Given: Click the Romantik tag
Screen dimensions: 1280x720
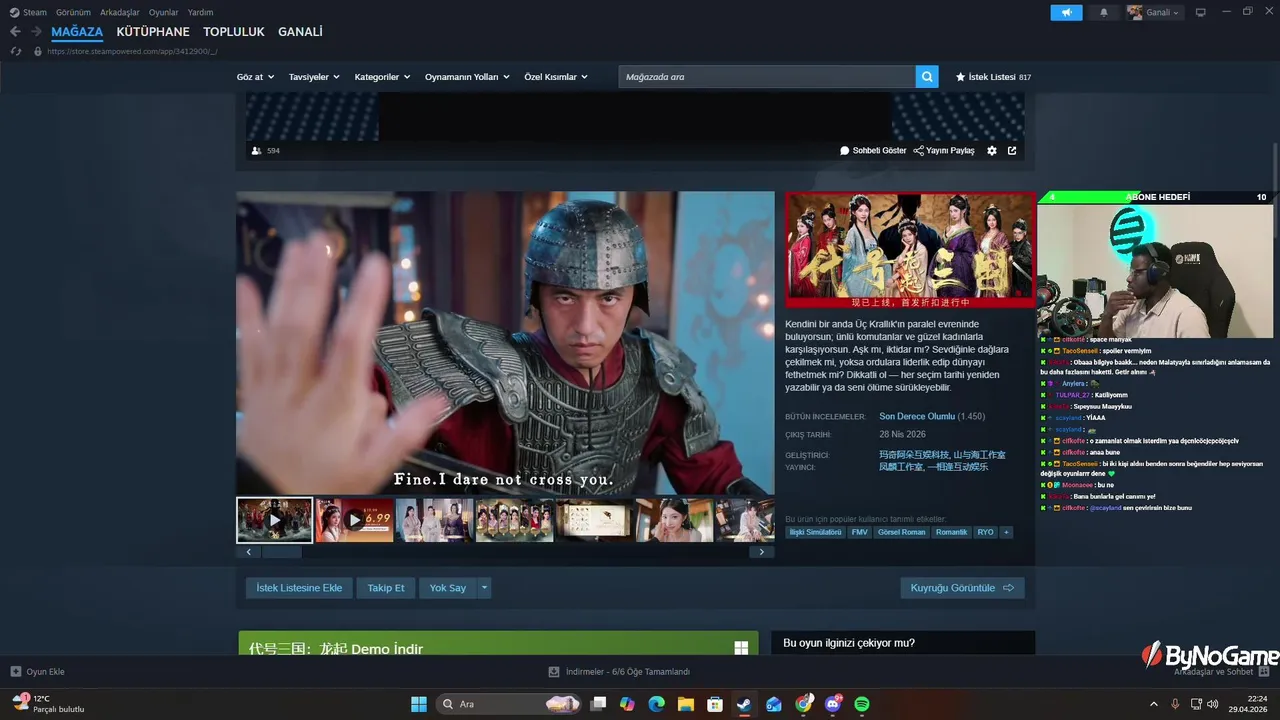Looking at the screenshot, I should 951,532.
